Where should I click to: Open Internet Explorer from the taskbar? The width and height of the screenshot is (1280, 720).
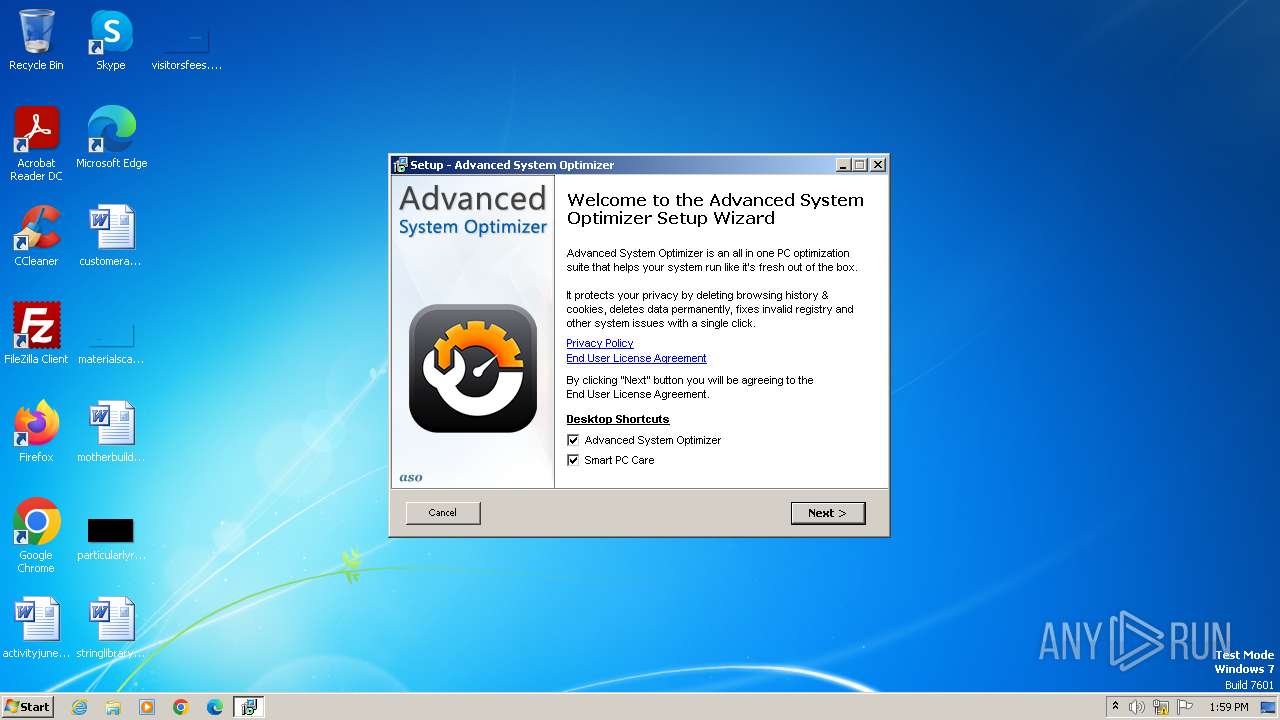click(79, 707)
